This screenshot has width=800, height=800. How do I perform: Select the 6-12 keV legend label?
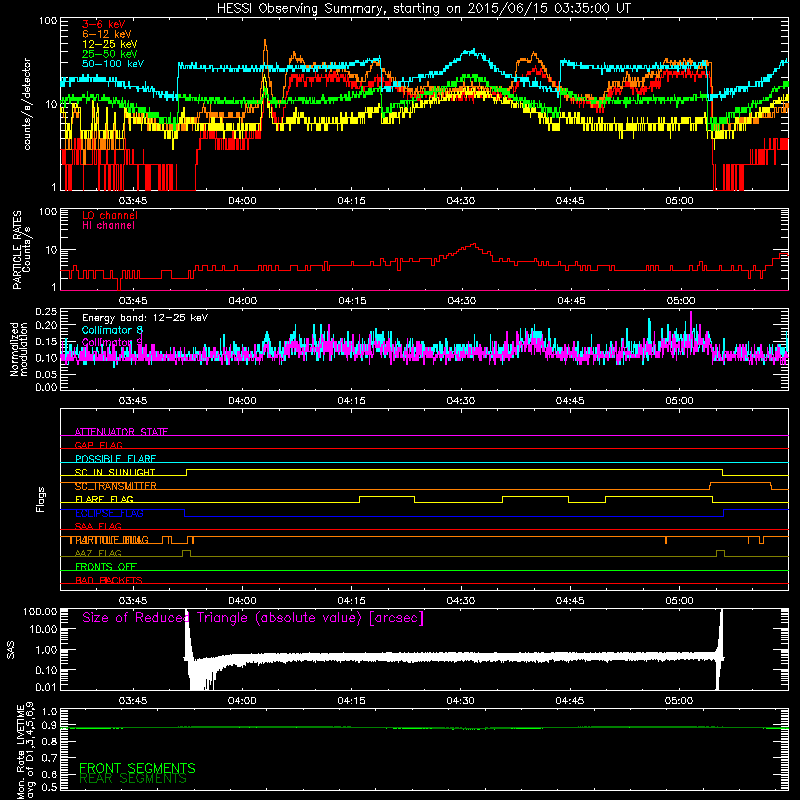[x=107, y=34]
